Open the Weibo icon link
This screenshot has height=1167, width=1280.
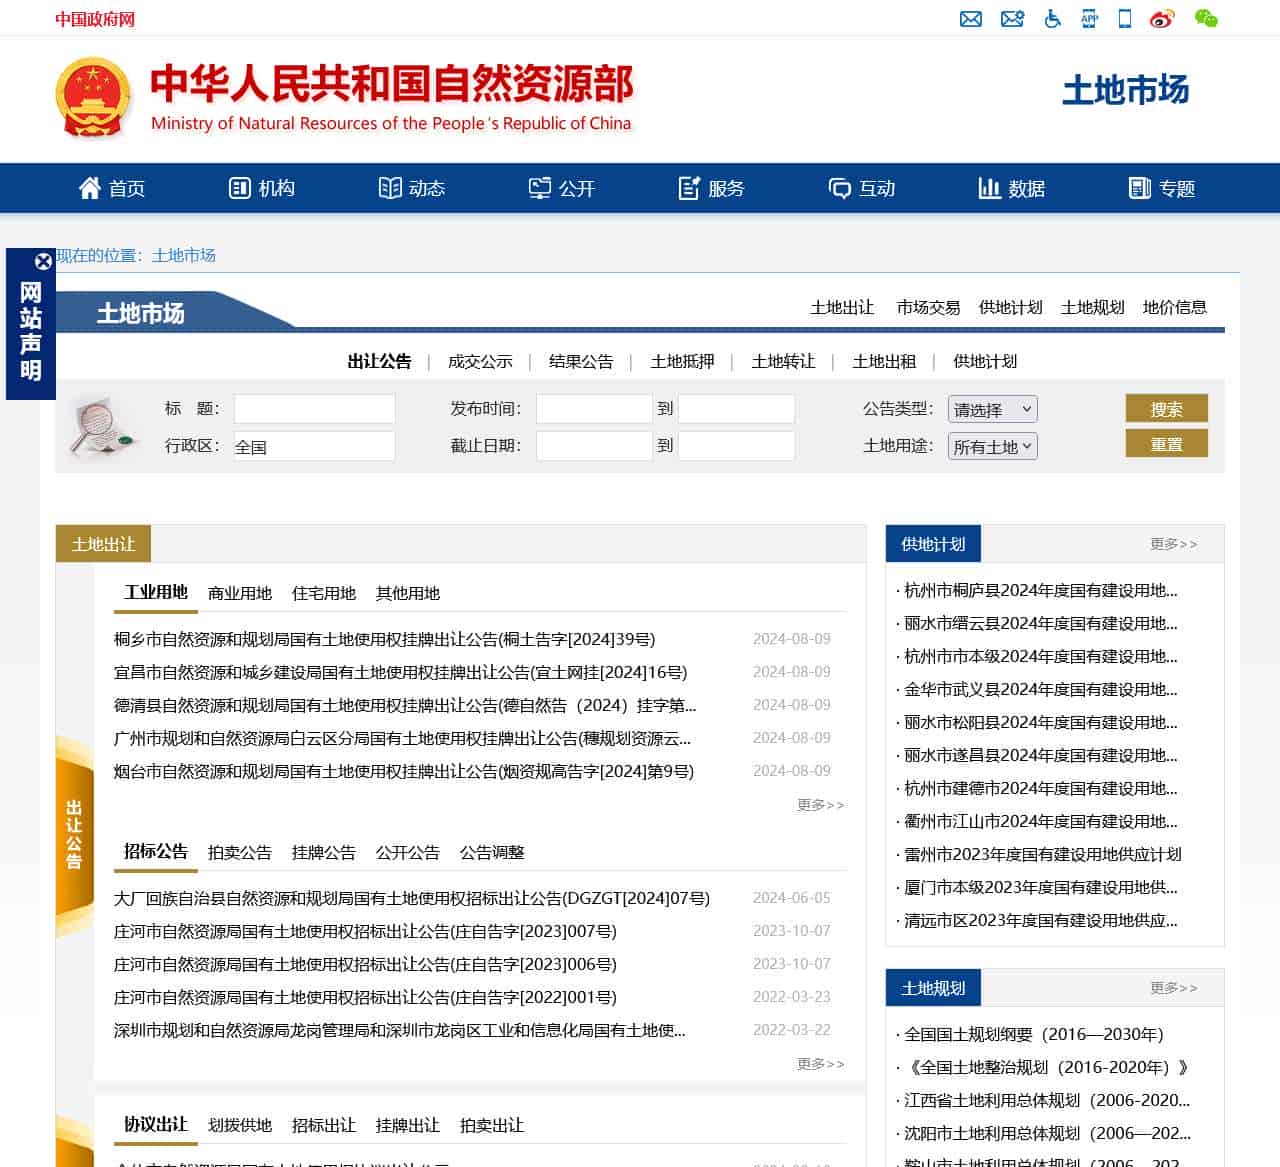click(1162, 19)
